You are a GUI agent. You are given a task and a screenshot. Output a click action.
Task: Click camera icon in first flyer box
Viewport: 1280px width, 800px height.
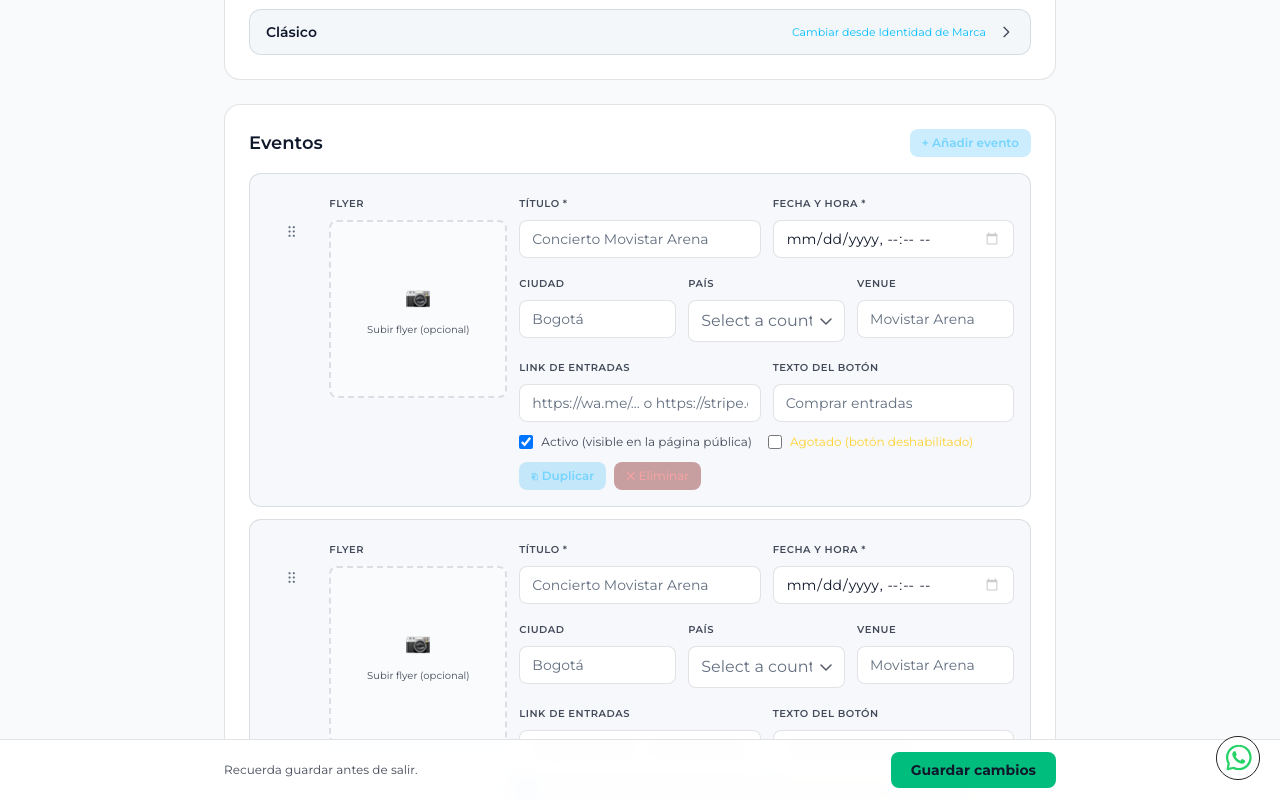coord(418,298)
